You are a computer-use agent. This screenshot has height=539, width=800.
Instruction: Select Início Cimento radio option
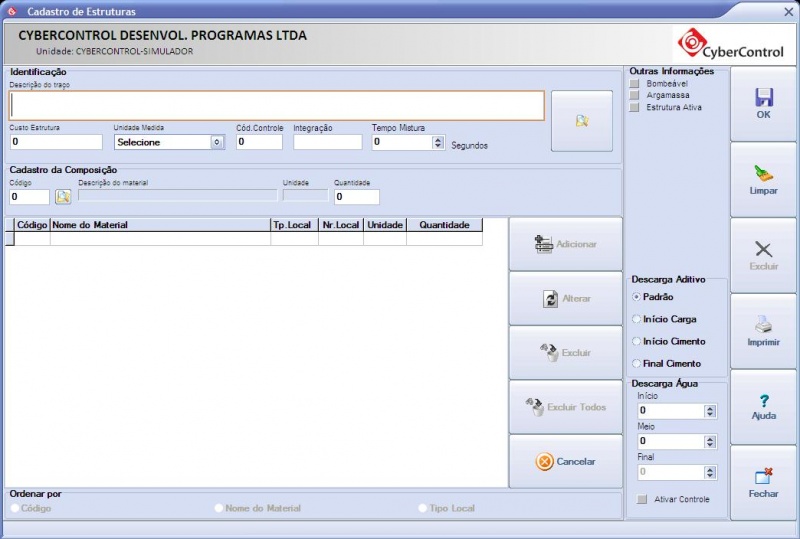tap(636, 341)
